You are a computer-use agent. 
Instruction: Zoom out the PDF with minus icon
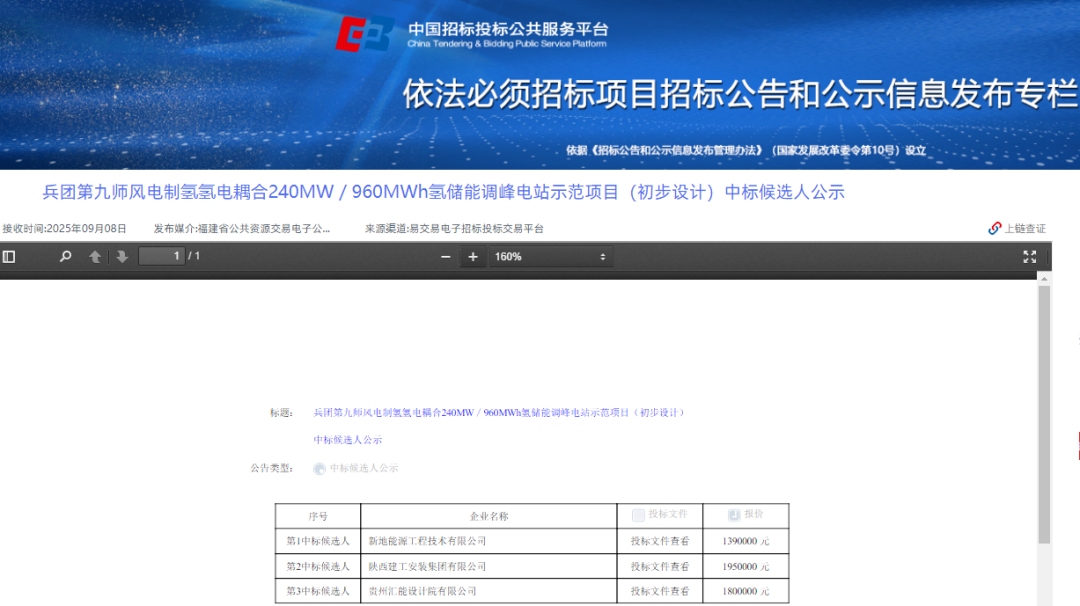444,256
